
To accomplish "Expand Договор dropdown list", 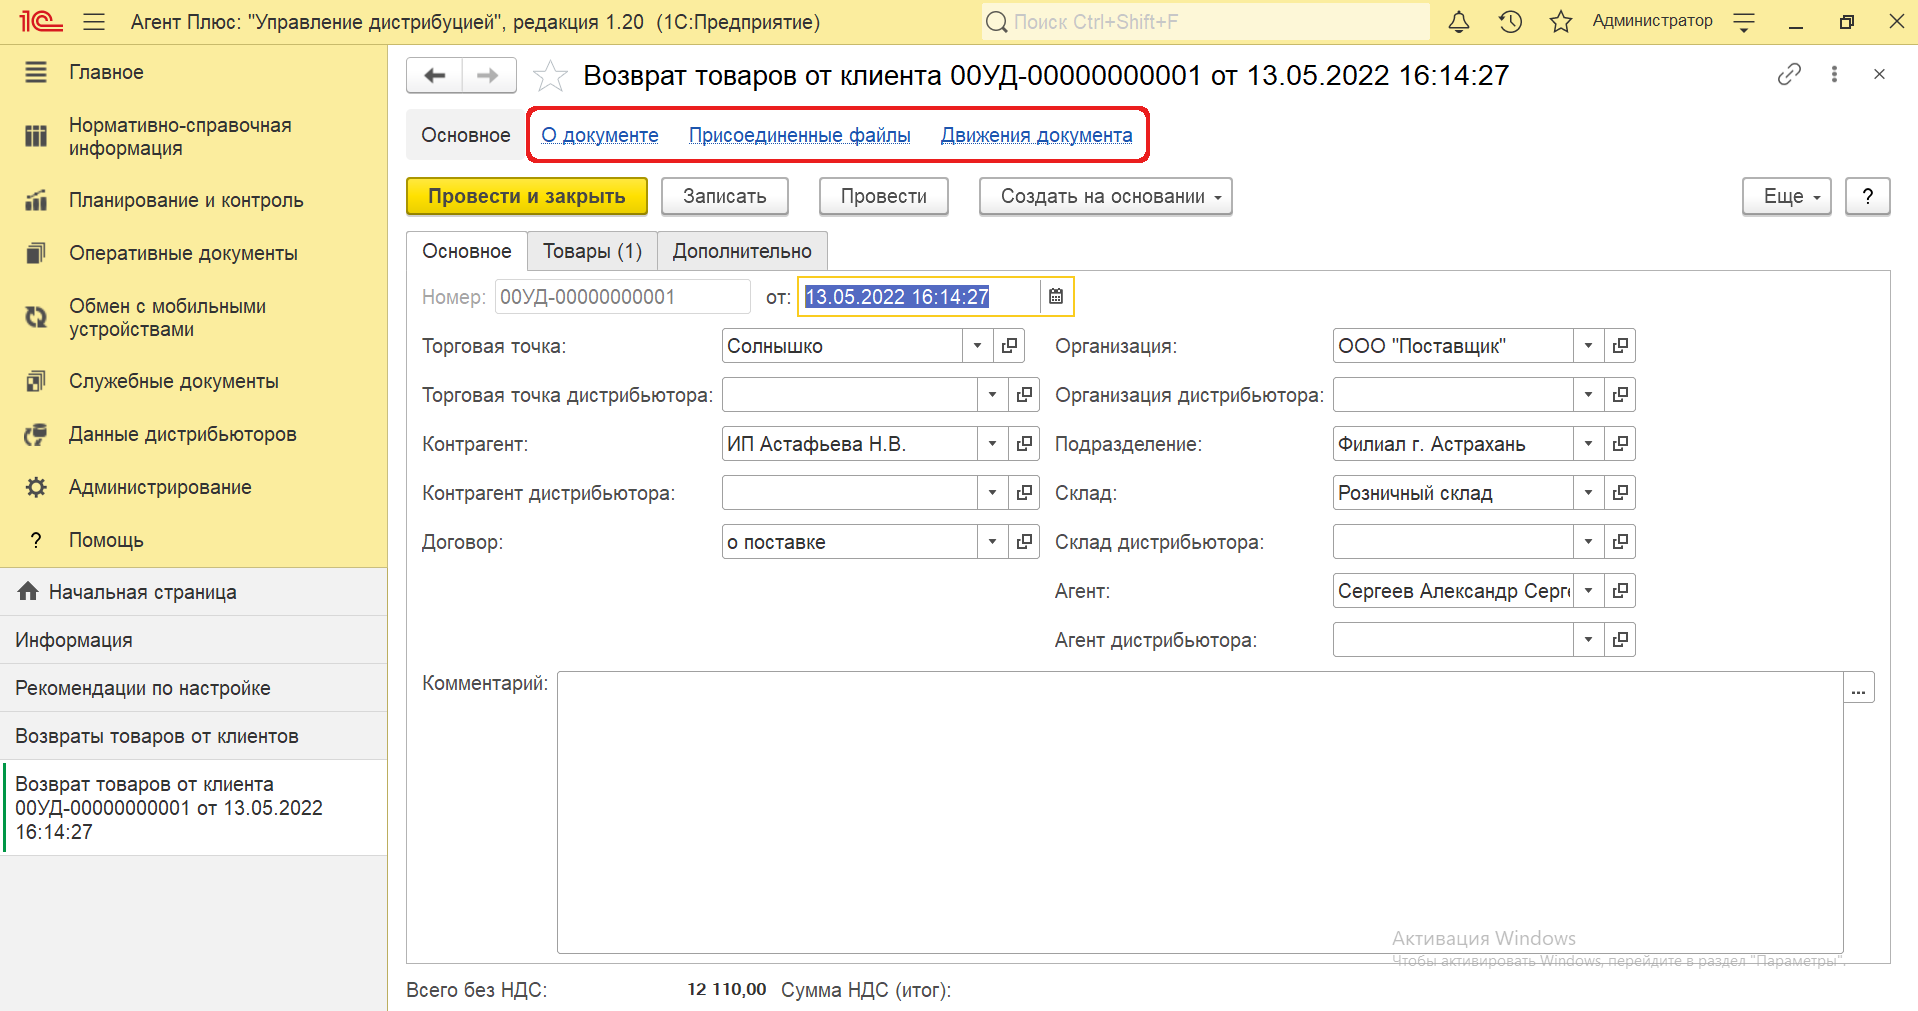I will click(992, 541).
